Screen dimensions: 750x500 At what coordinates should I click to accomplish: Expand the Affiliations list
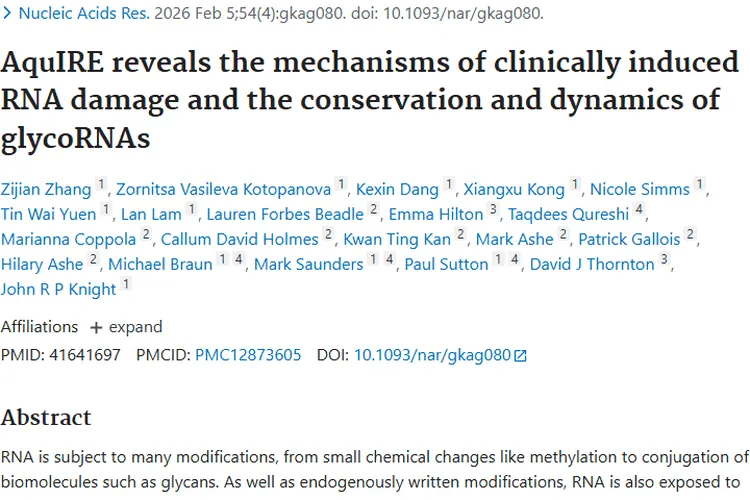click(x=126, y=327)
